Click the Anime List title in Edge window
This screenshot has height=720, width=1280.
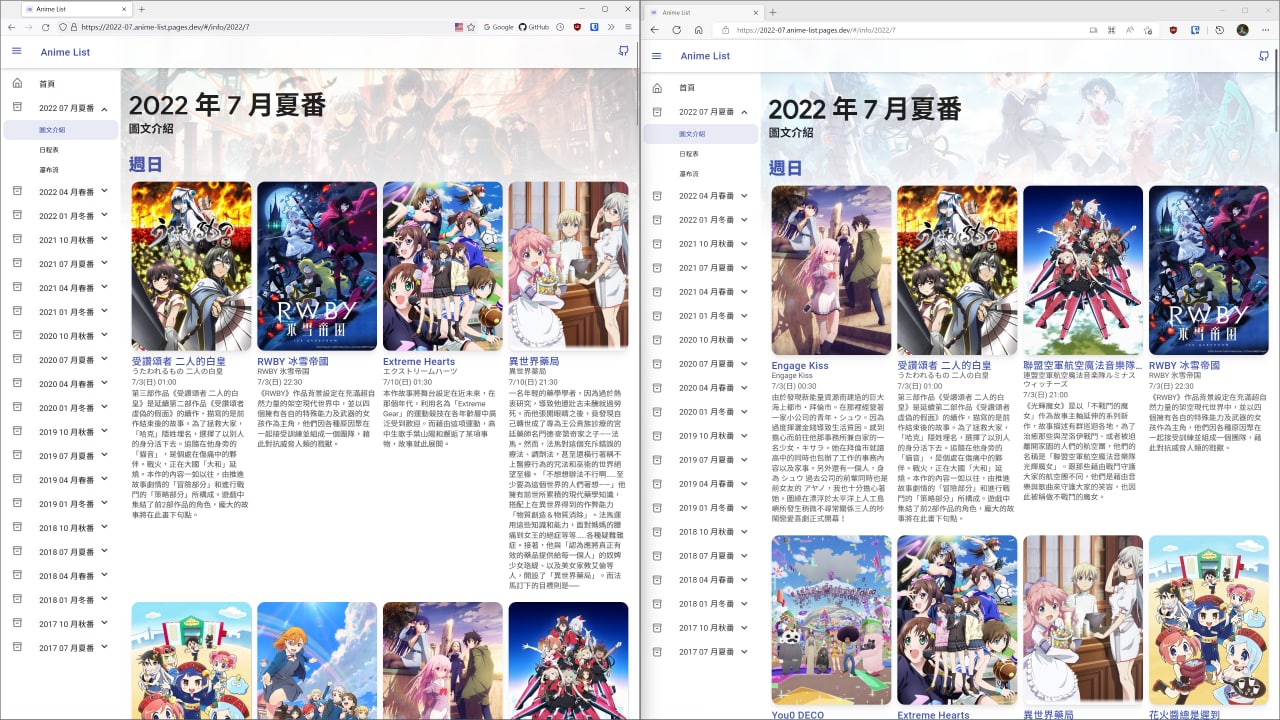(x=705, y=56)
